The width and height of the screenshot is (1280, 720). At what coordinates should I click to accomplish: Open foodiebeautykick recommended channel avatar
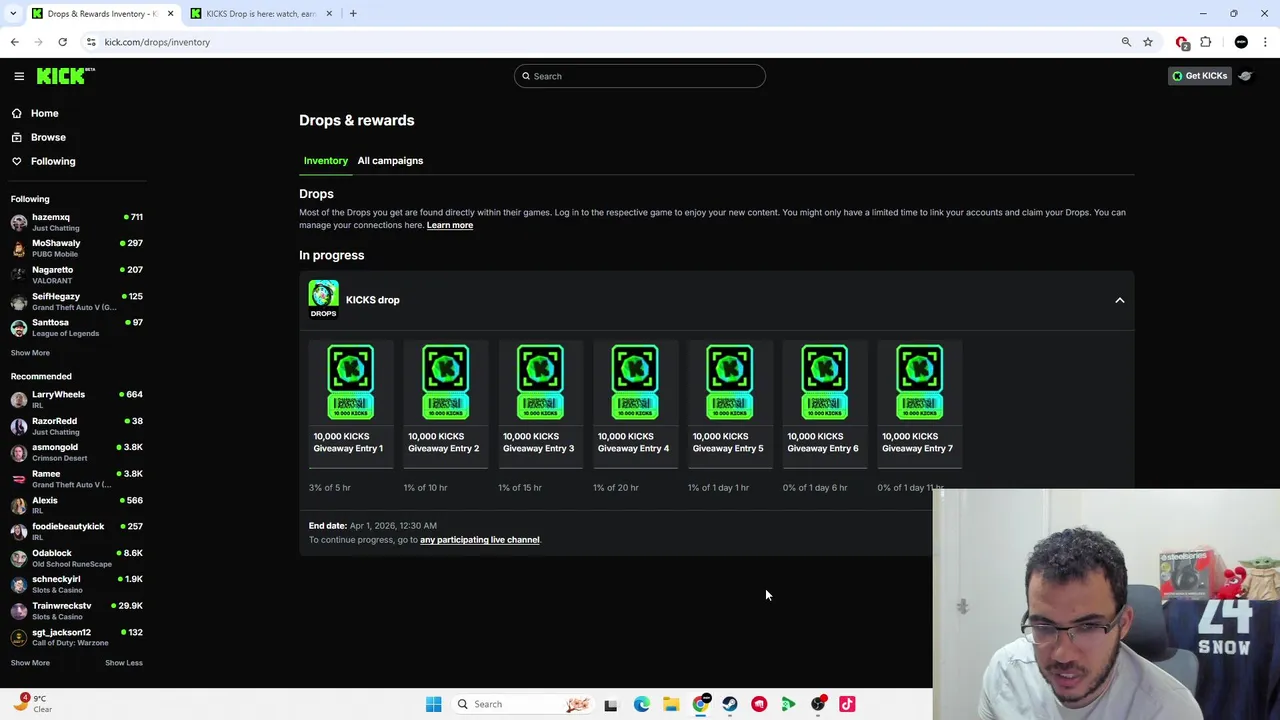[19, 532]
